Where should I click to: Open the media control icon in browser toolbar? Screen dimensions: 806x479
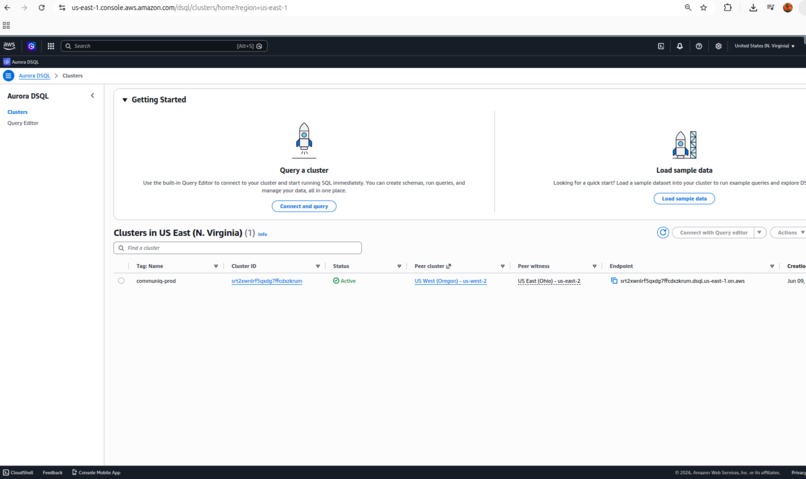click(x=771, y=8)
